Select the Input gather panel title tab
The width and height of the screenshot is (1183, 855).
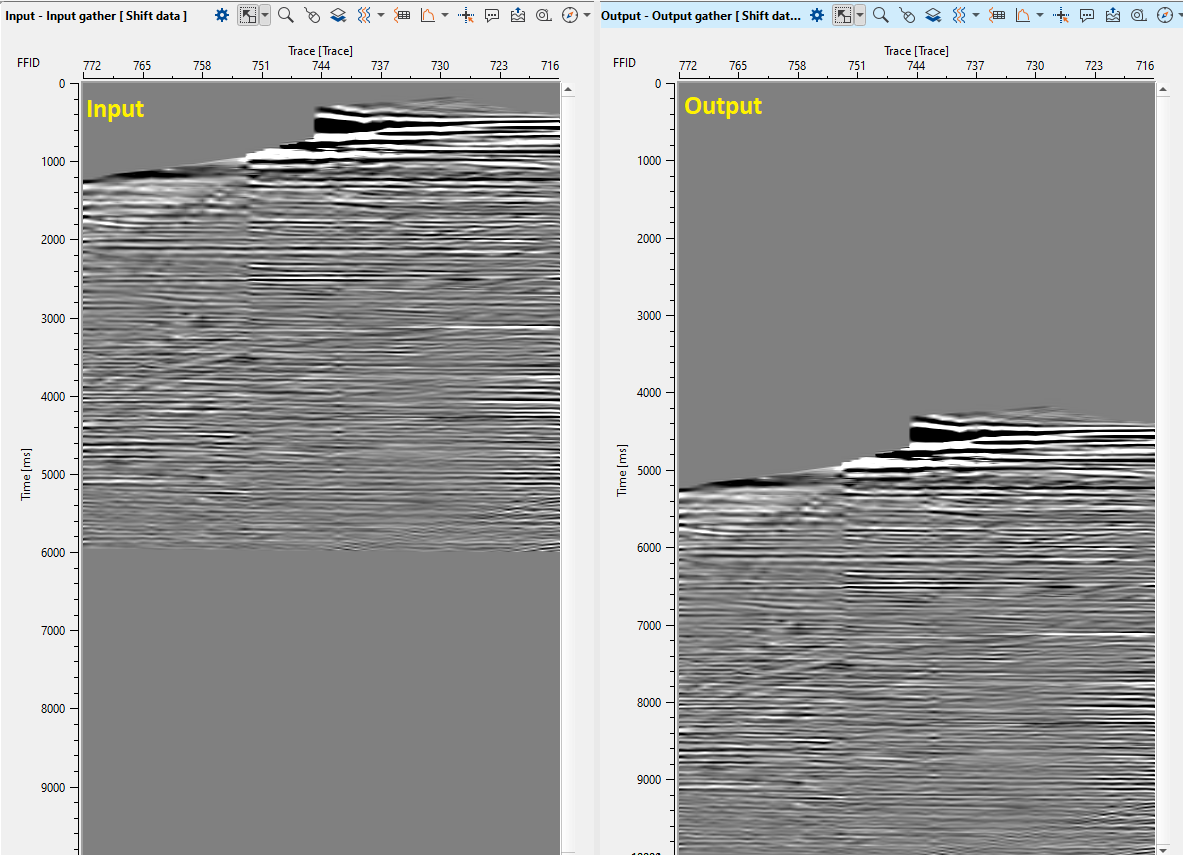[x=96, y=15]
